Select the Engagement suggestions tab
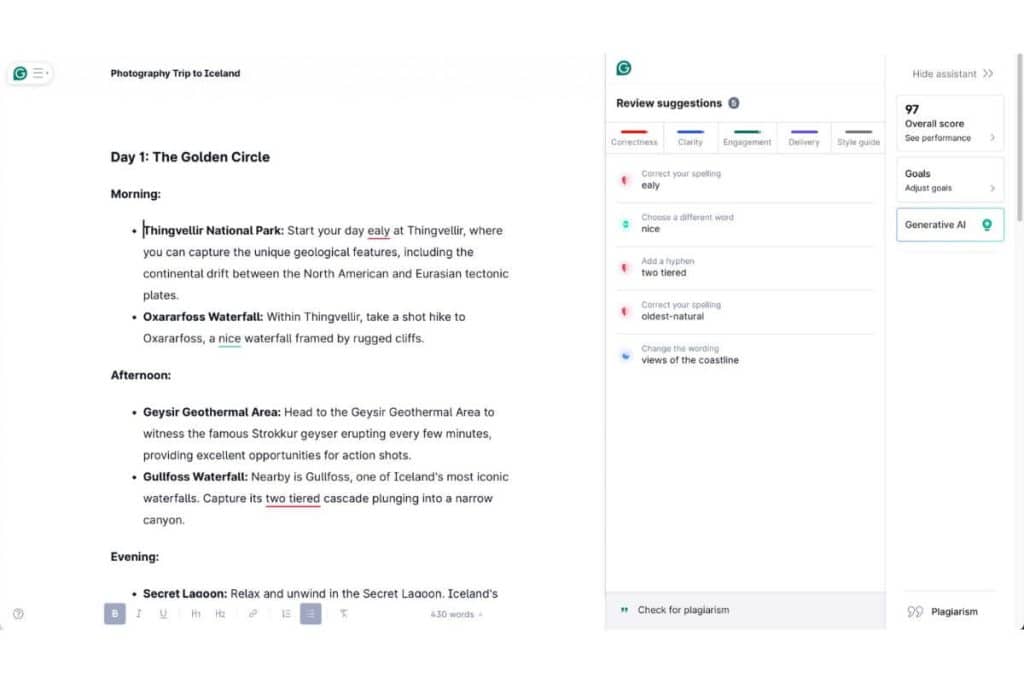1024x683 pixels. pyautogui.click(x=747, y=138)
